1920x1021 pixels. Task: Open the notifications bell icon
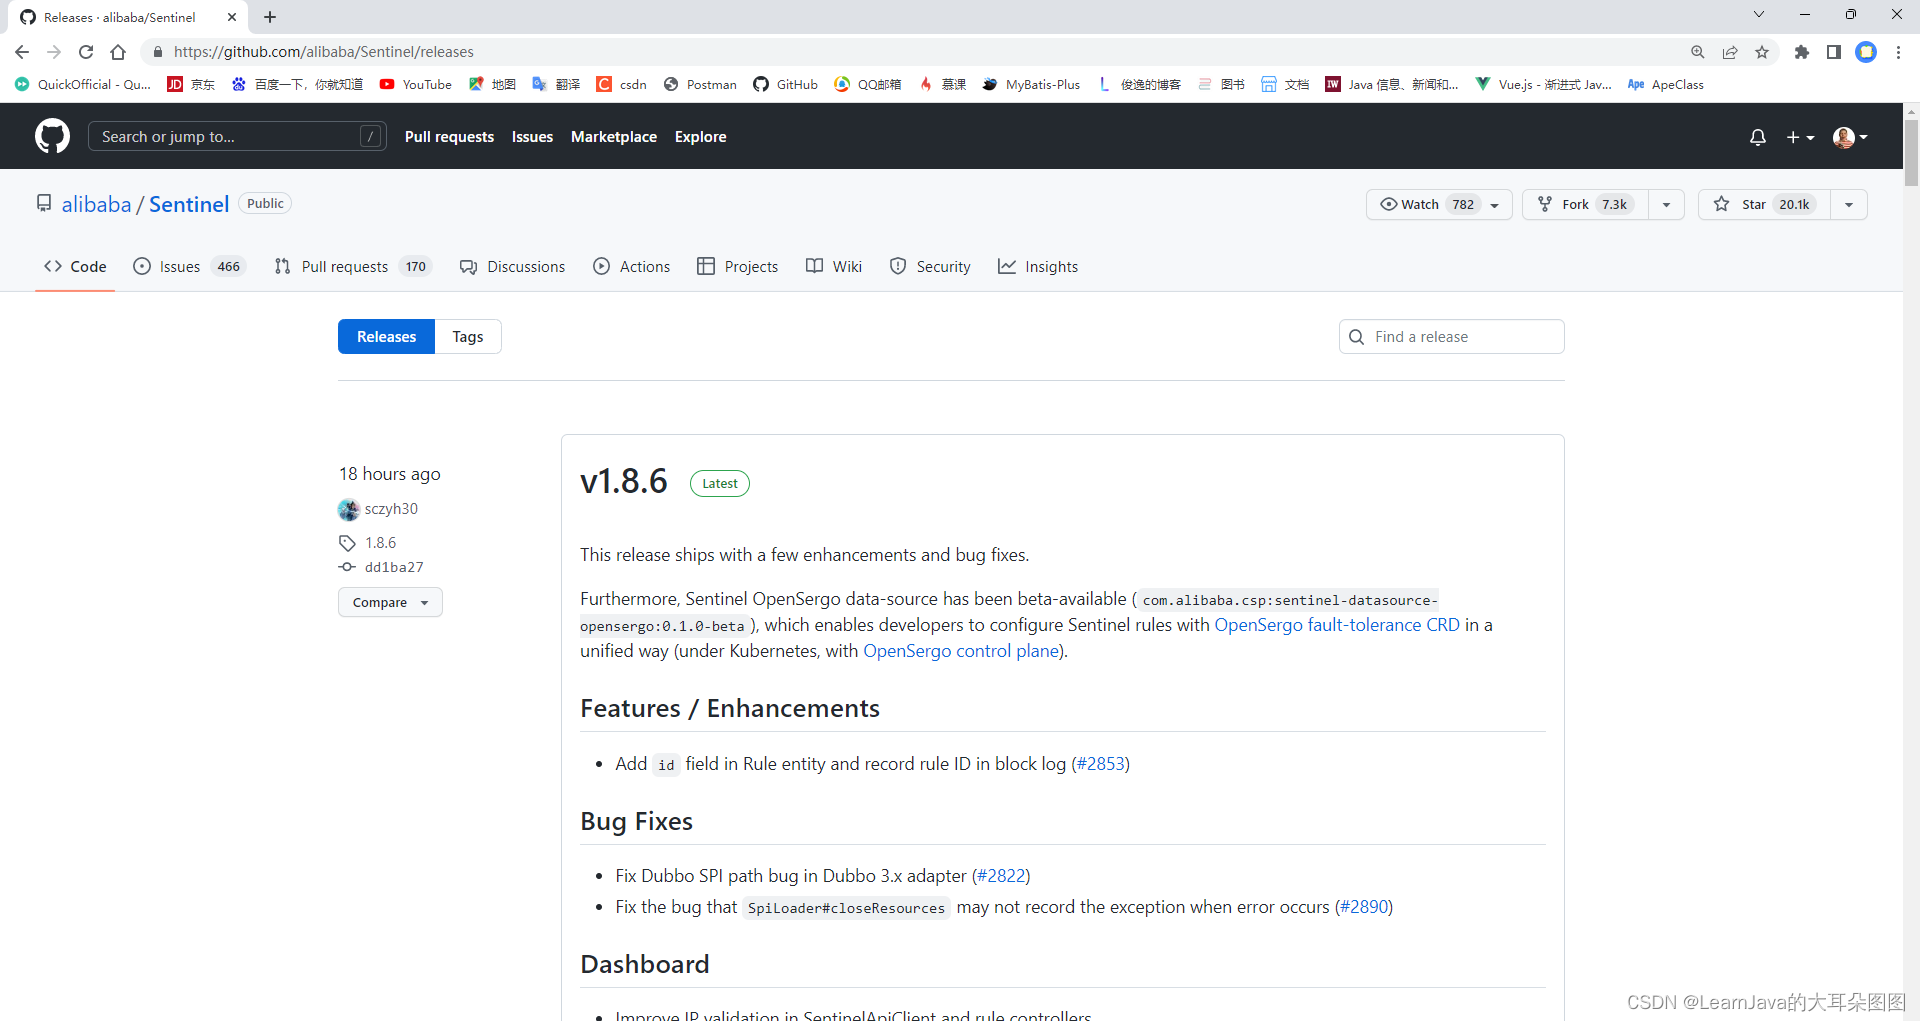[1757, 137]
